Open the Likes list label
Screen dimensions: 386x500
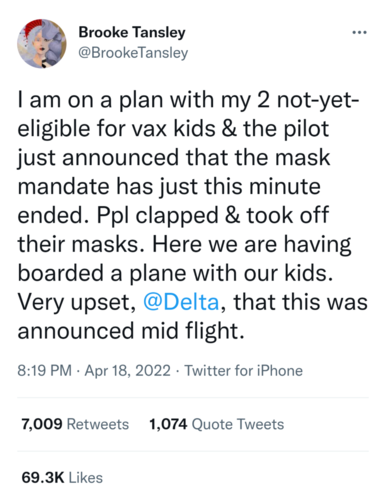[86, 478]
